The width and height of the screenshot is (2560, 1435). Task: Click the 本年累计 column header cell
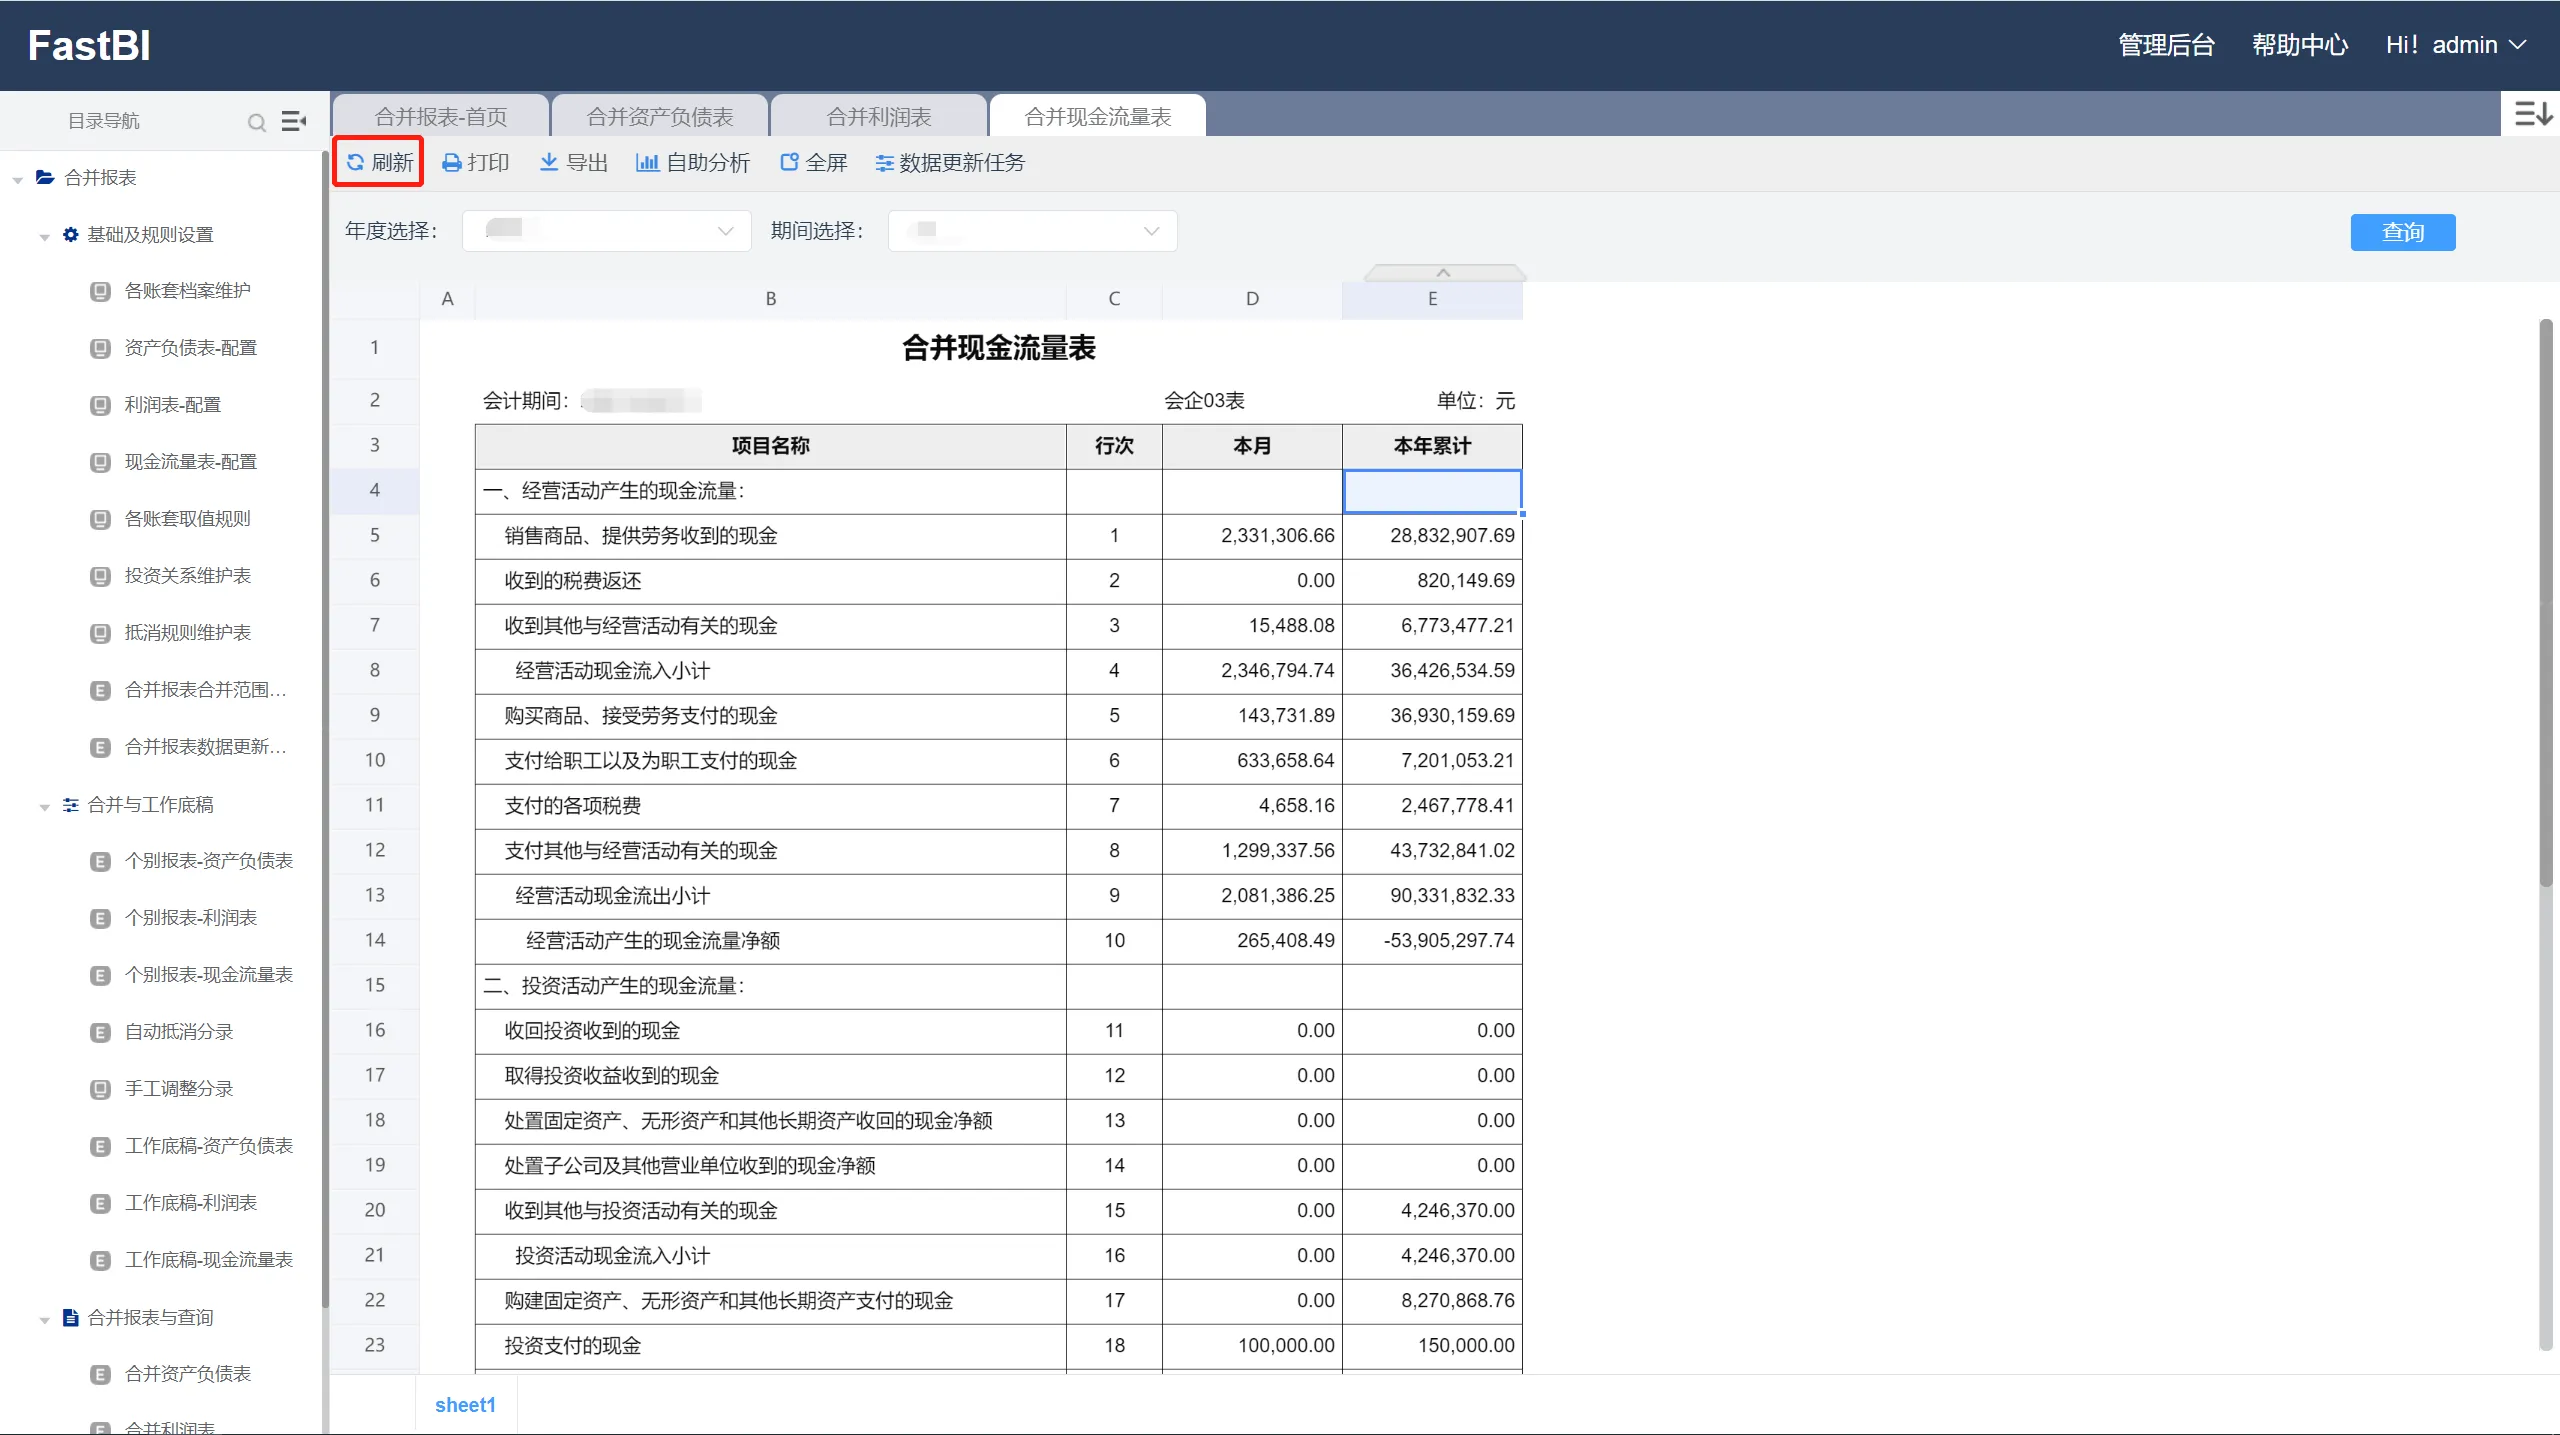click(1432, 446)
